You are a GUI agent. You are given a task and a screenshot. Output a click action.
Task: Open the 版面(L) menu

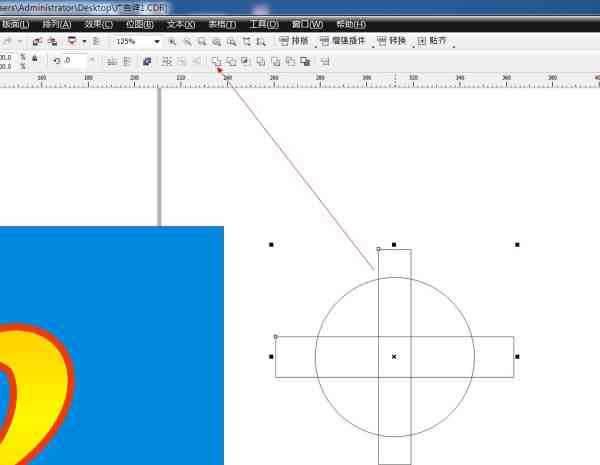(15, 24)
